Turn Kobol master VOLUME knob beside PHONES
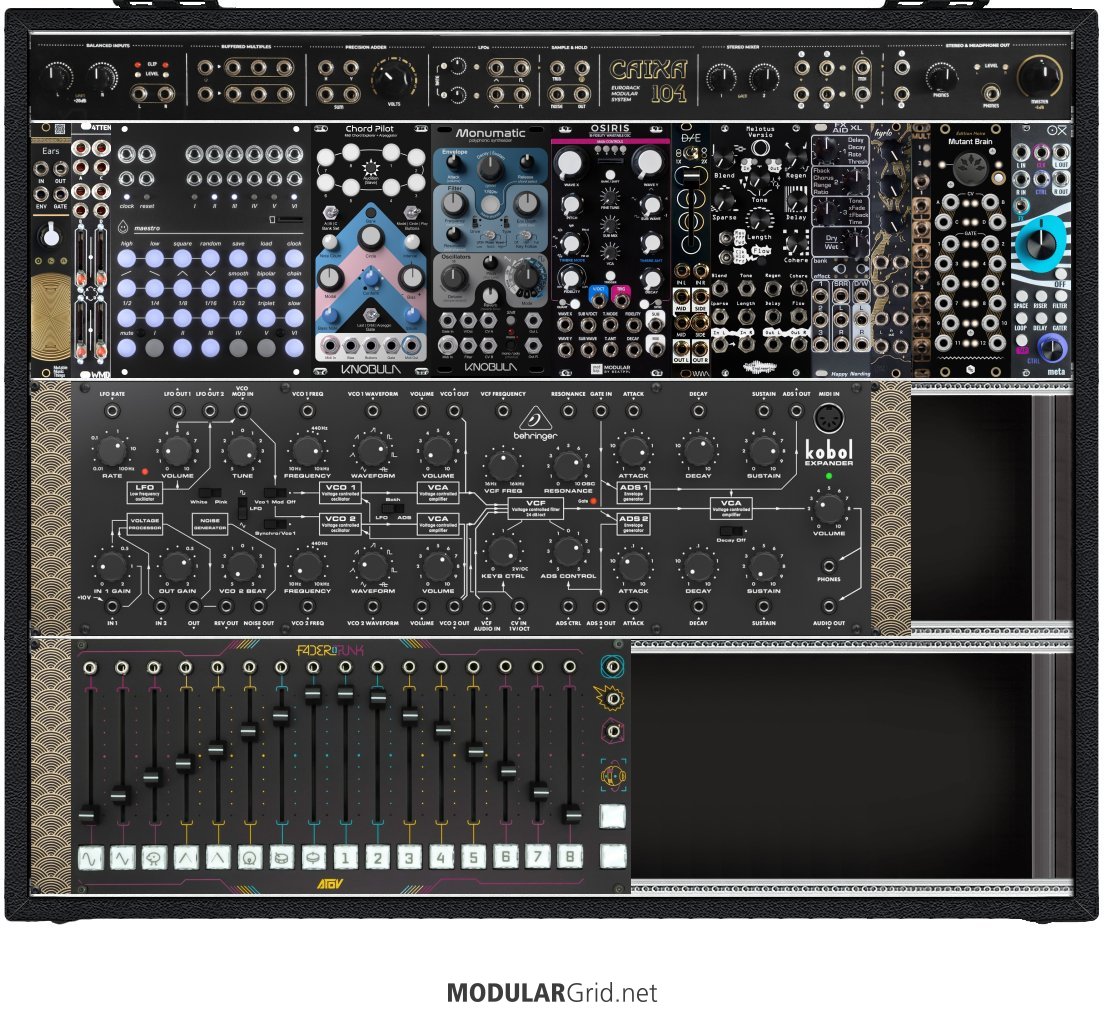Screen dimensions: 1106x1014 point(829,508)
